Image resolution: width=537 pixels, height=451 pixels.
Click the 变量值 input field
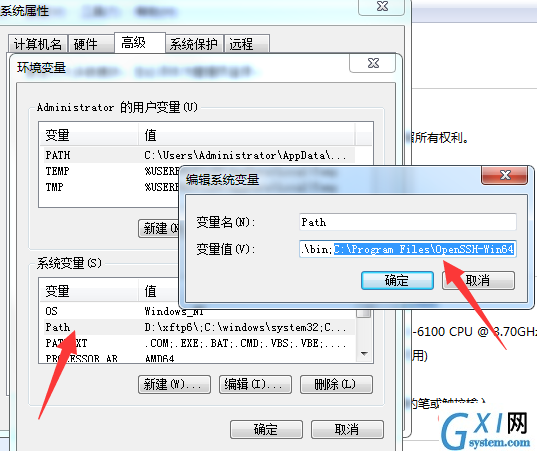(408, 249)
